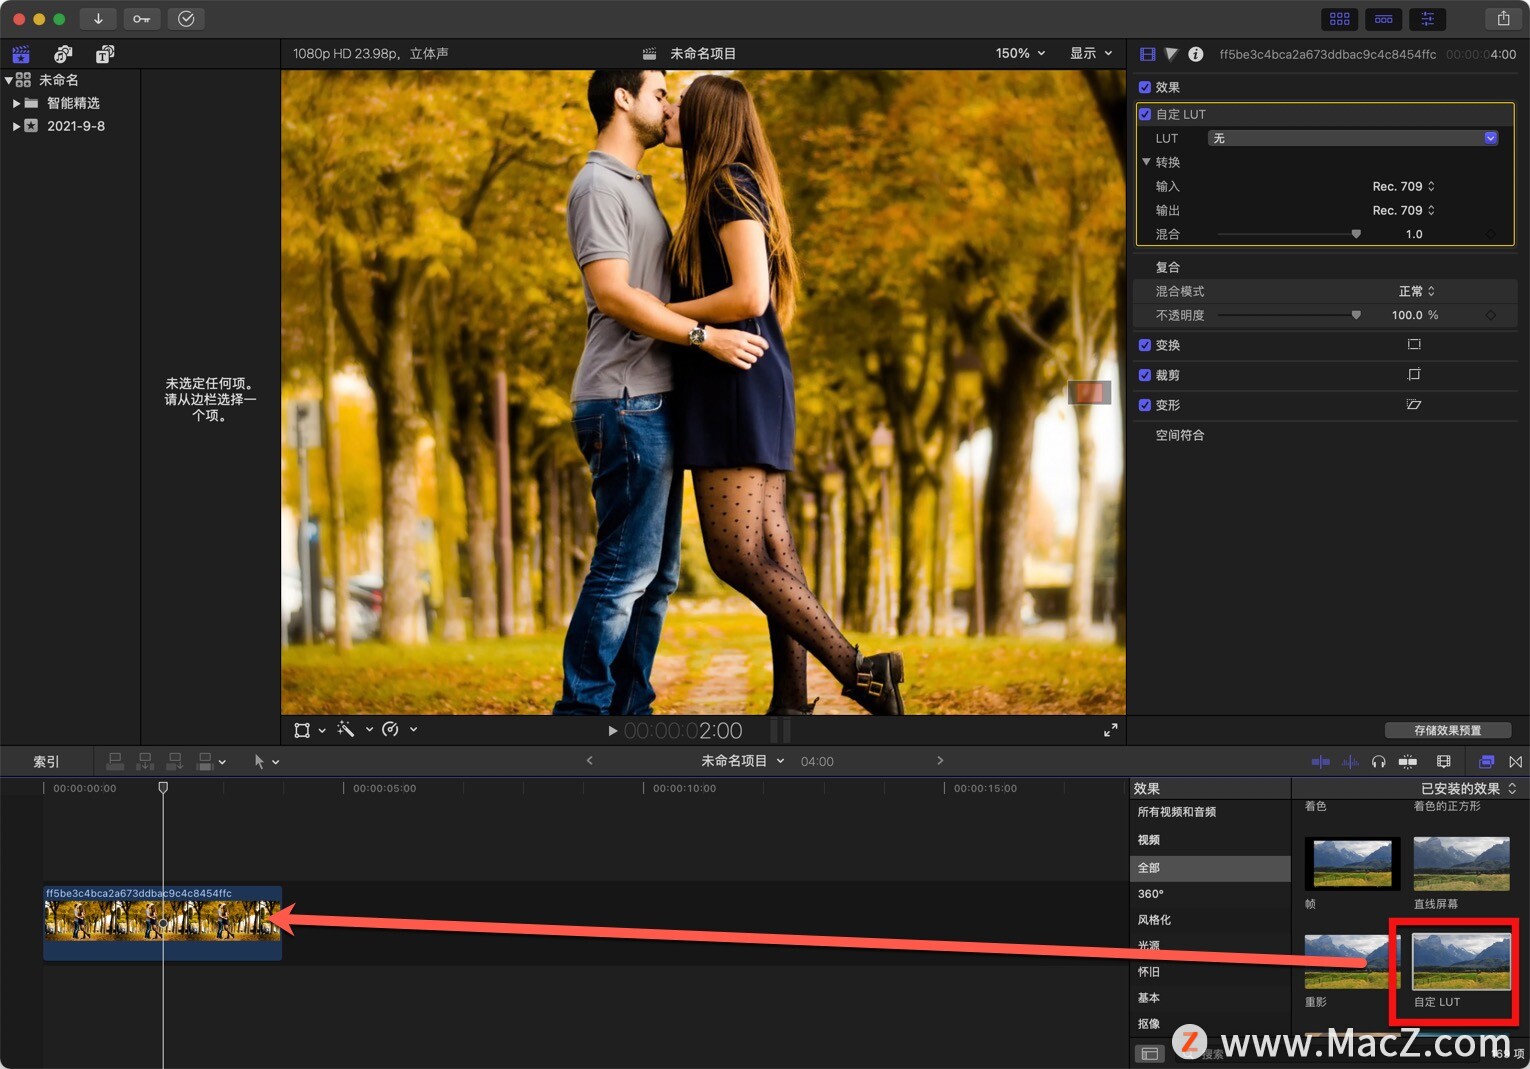Screen dimensions: 1530x1069
Task: Click the insert clip edit icon
Action: (145, 762)
